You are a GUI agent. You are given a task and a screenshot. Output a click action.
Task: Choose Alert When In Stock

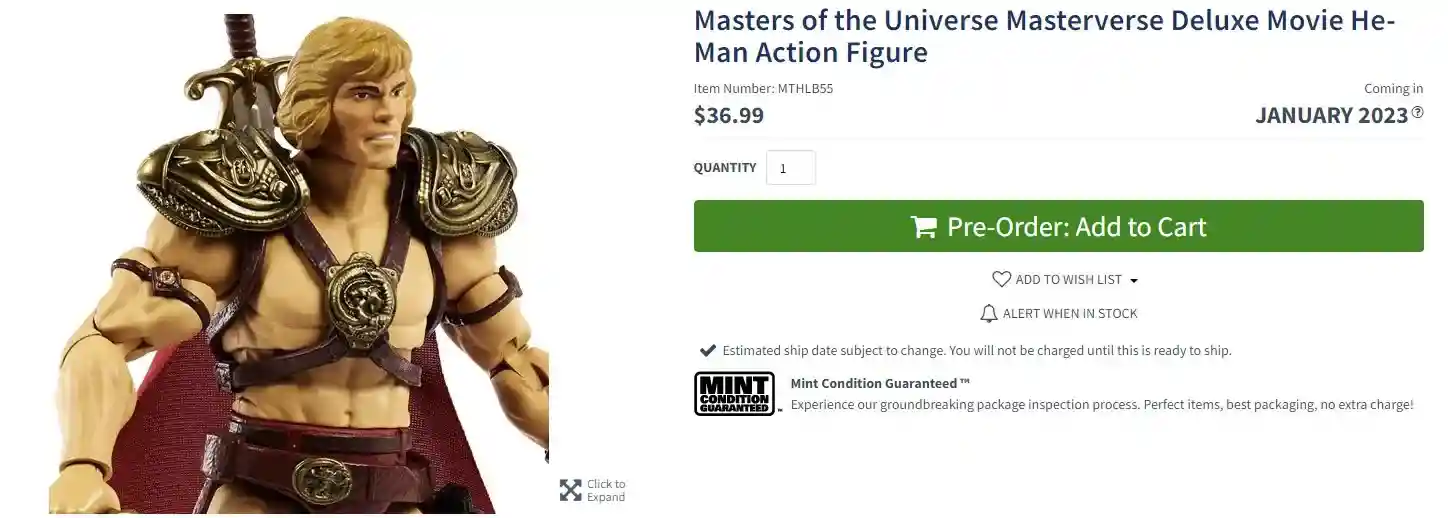pos(1070,314)
